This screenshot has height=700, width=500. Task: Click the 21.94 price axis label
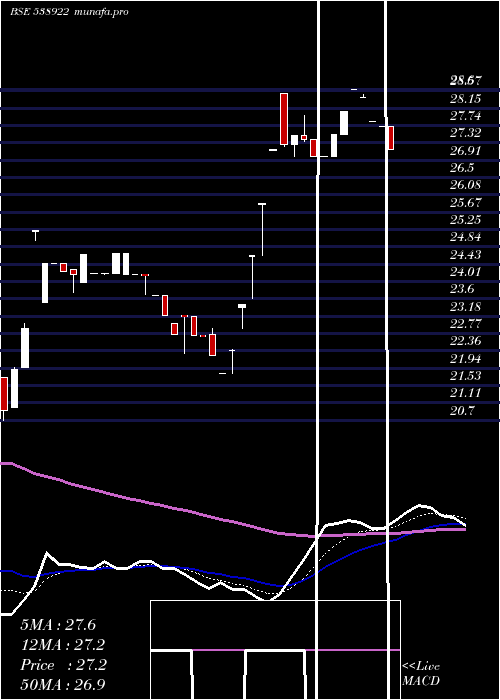466,358
